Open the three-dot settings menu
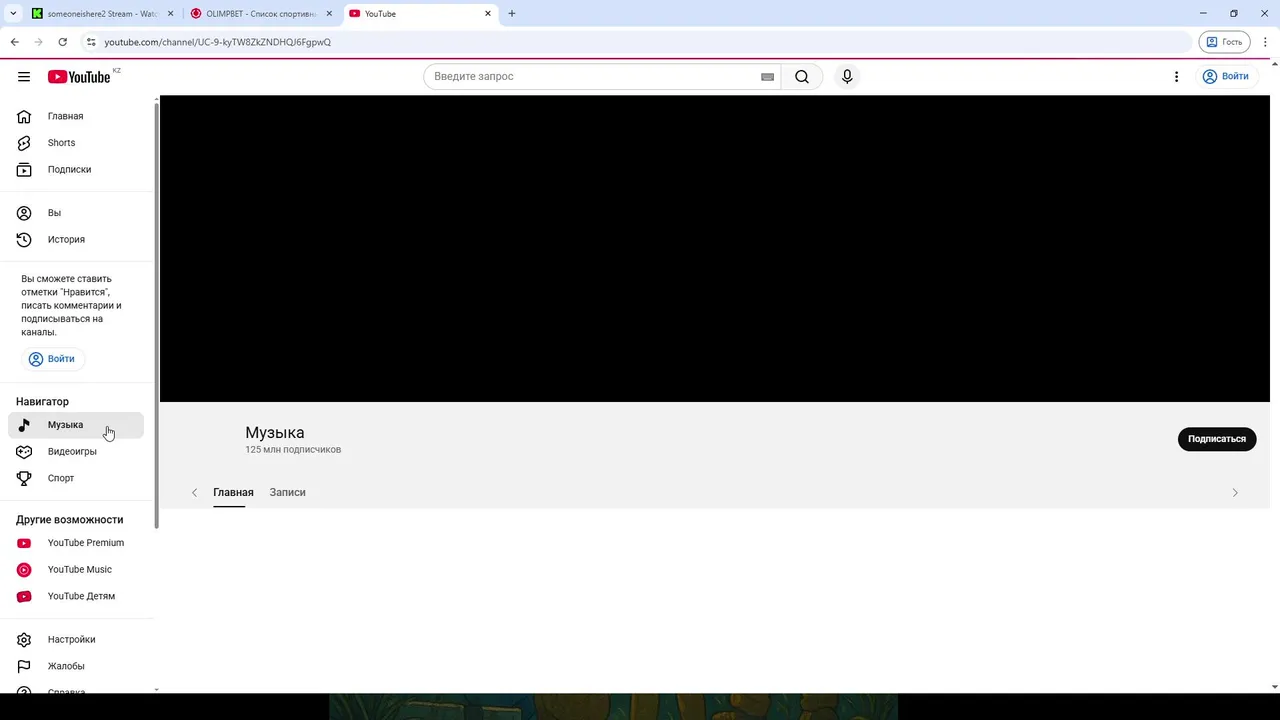Viewport: 1280px width, 720px height. pos(1177,77)
